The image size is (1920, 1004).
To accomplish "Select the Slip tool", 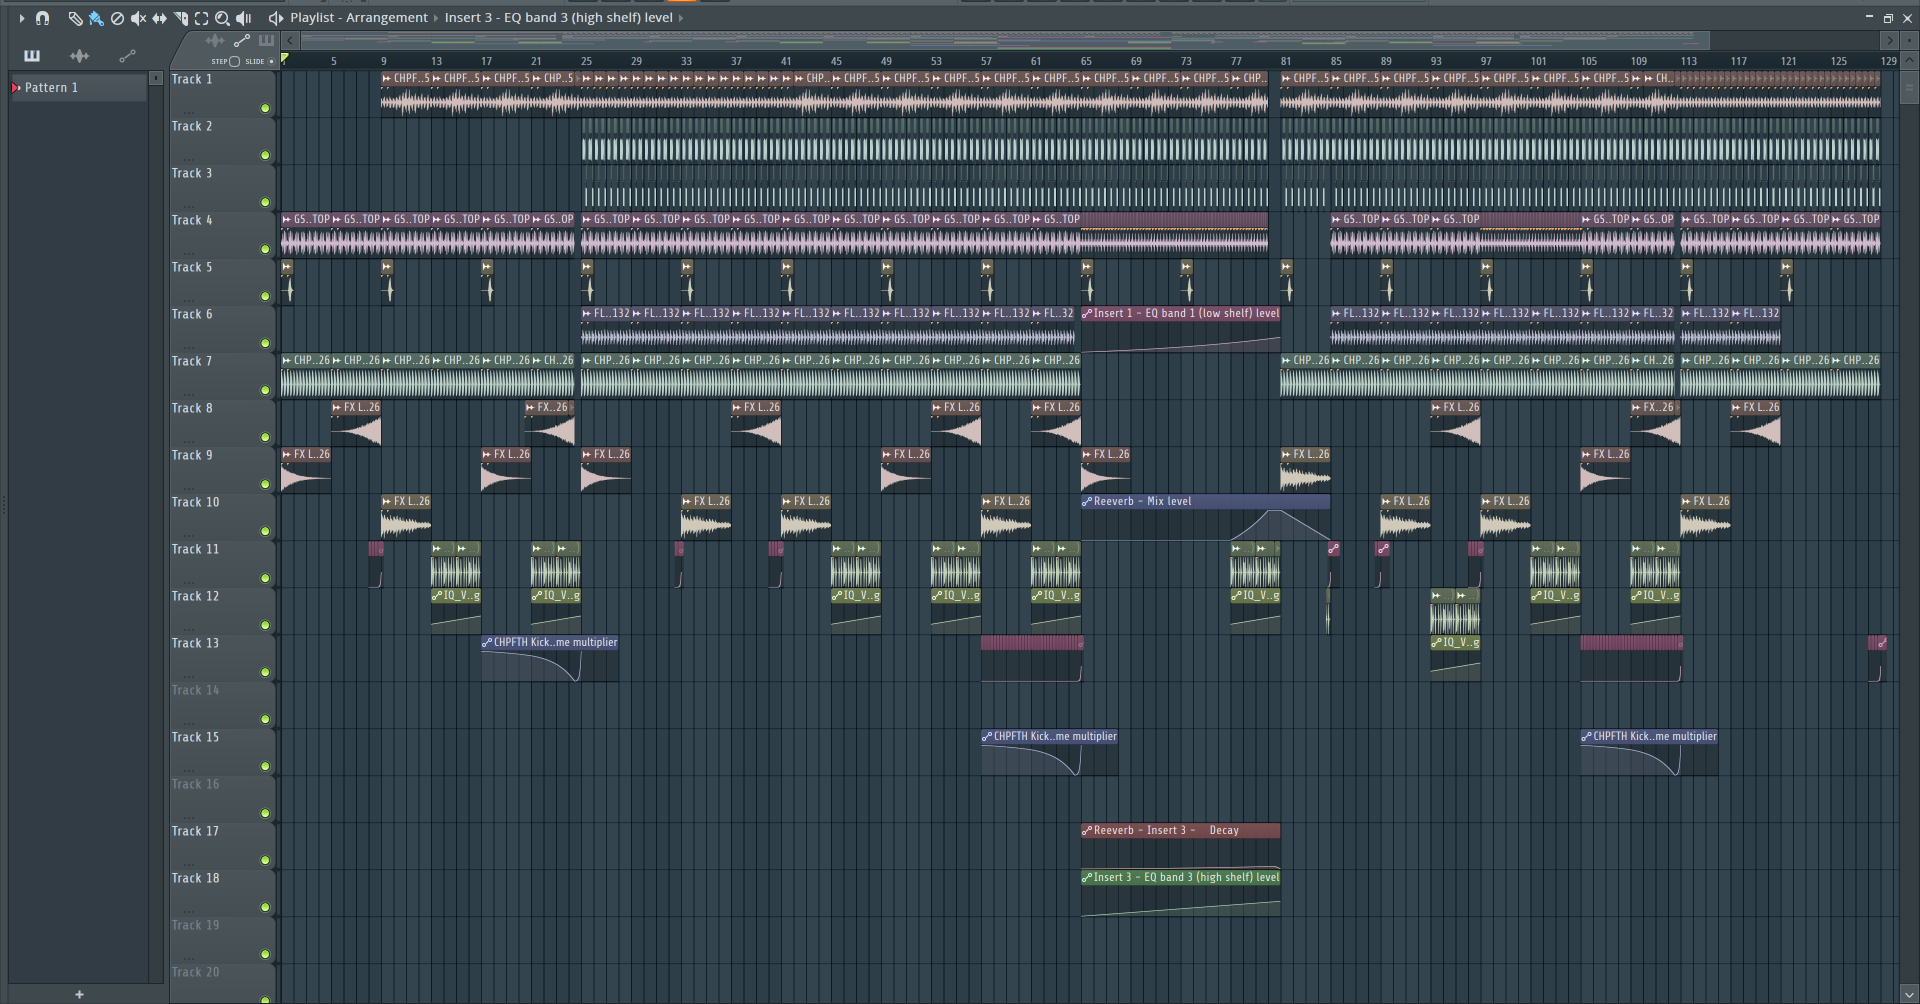I will point(159,18).
